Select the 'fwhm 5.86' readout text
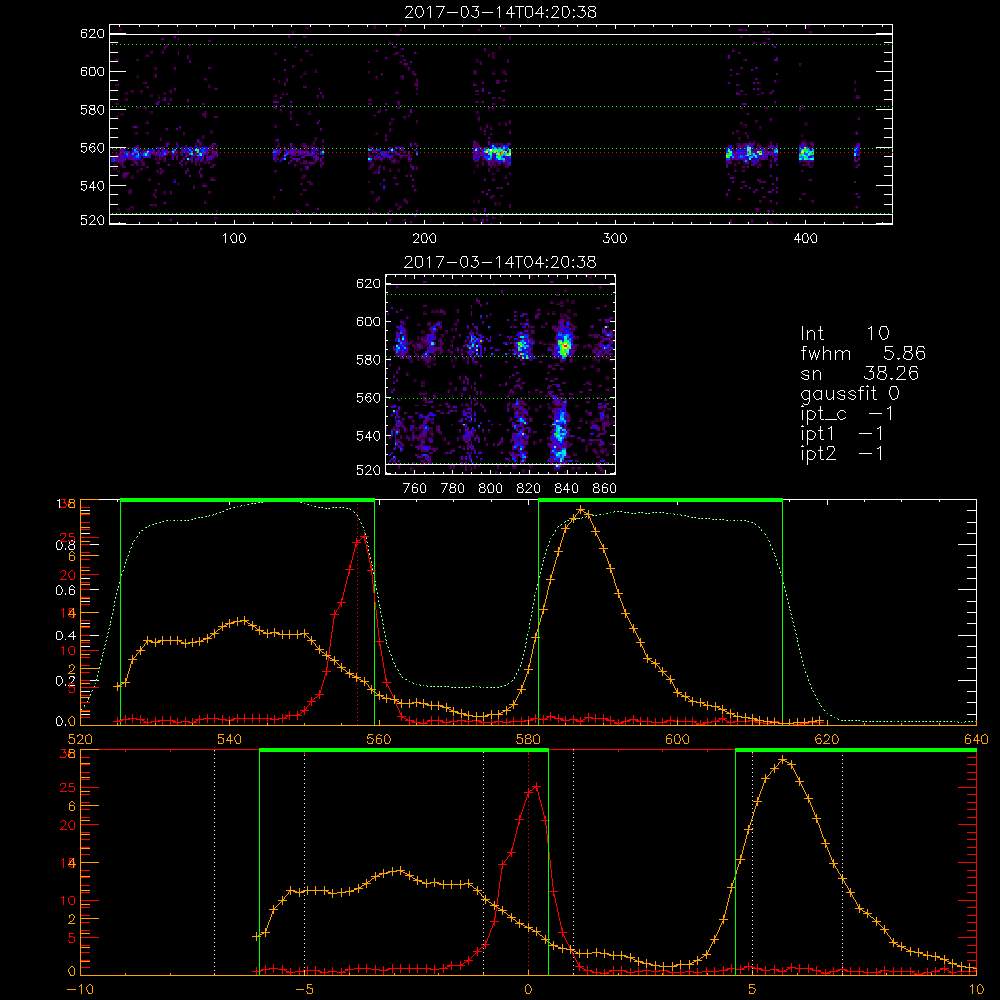The width and height of the screenshot is (1000, 1000). click(863, 353)
